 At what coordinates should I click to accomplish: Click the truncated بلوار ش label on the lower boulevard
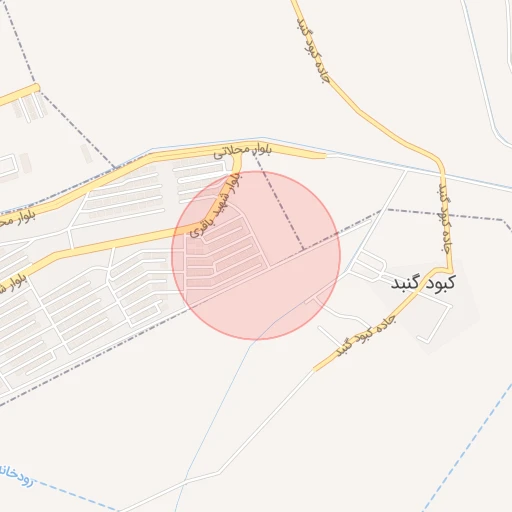click(13, 283)
